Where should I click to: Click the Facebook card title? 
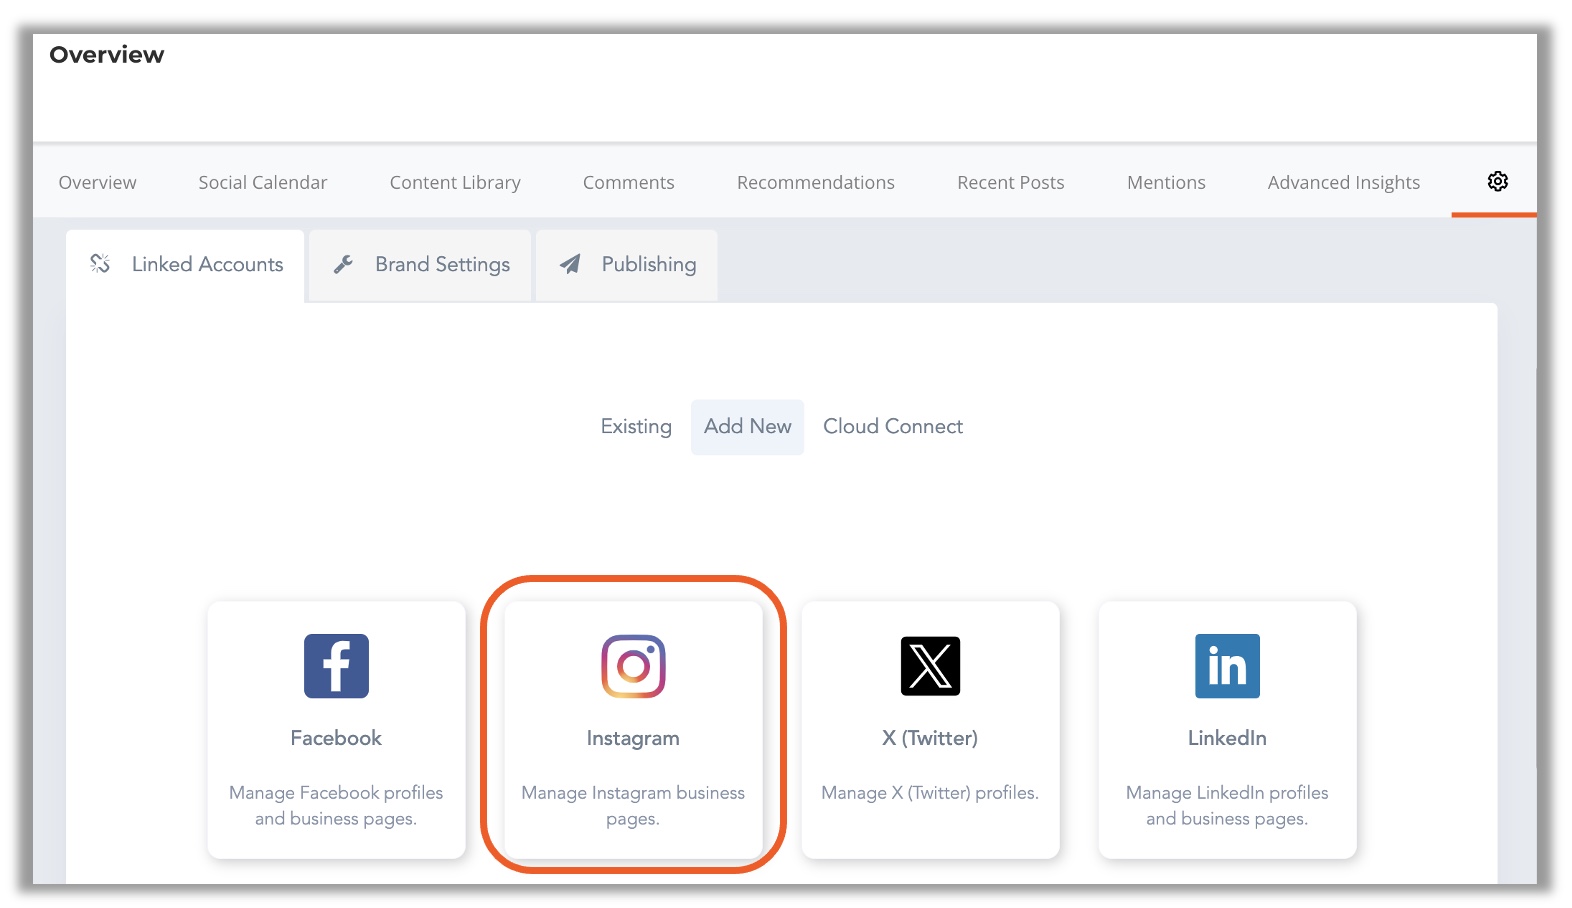pos(336,738)
